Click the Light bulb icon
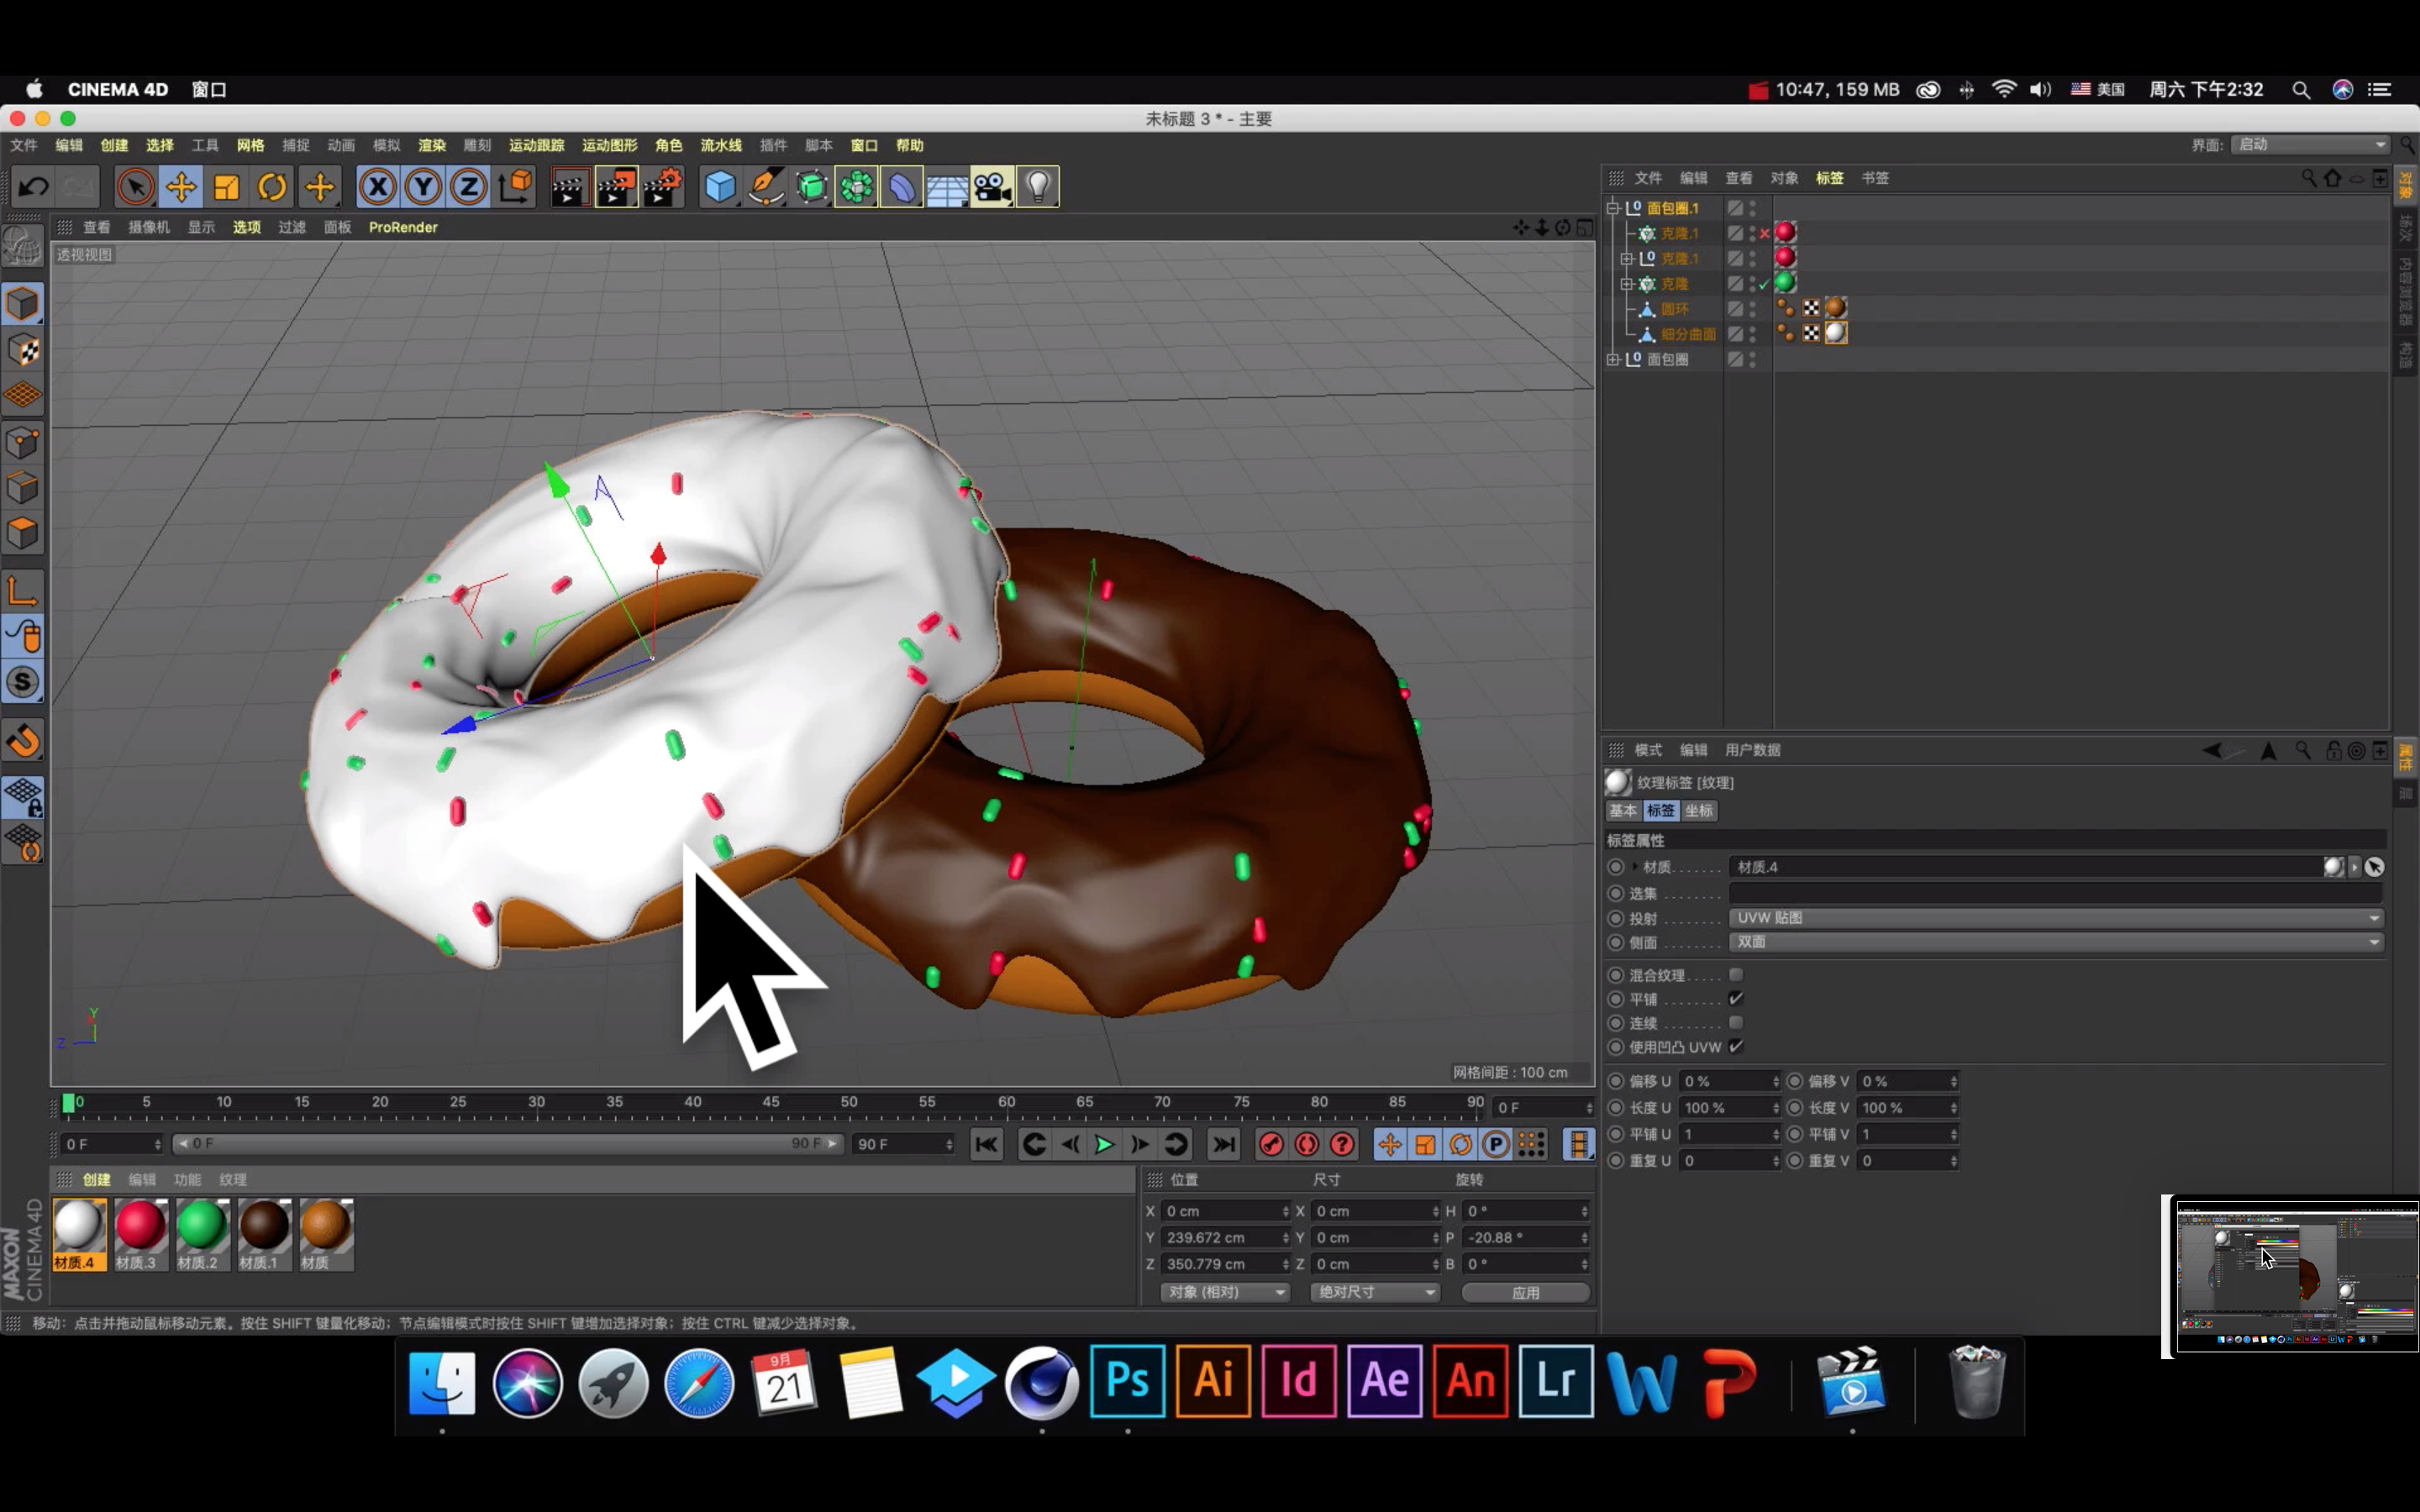 (x=1038, y=187)
